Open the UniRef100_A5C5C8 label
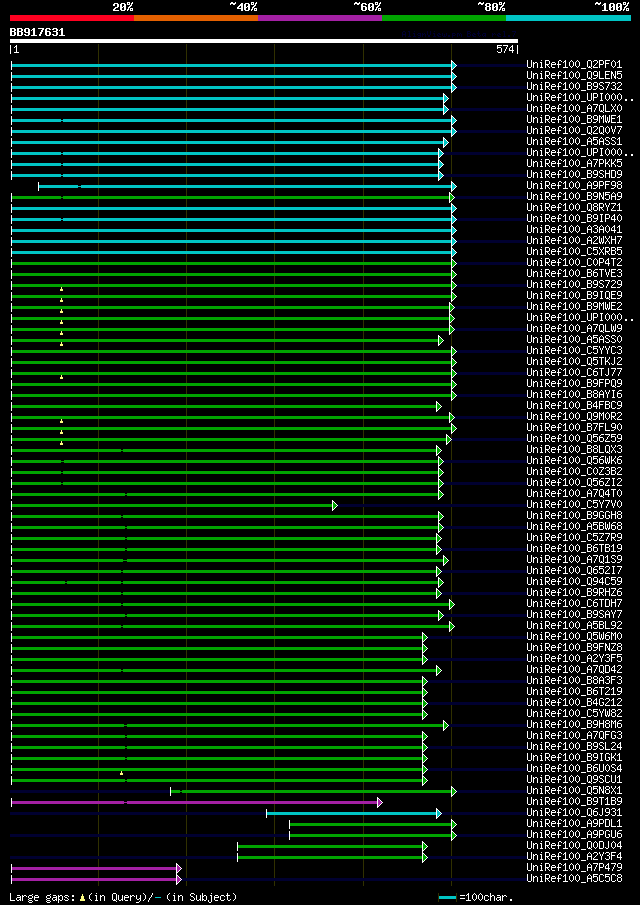This screenshot has width=640, height=905. tap(574, 879)
